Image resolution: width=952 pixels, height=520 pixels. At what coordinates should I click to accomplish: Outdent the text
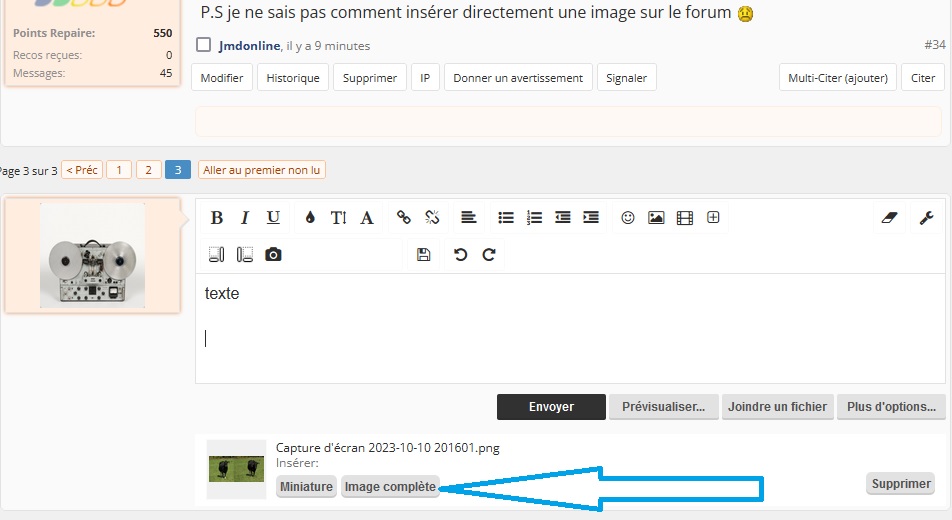click(x=563, y=217)
